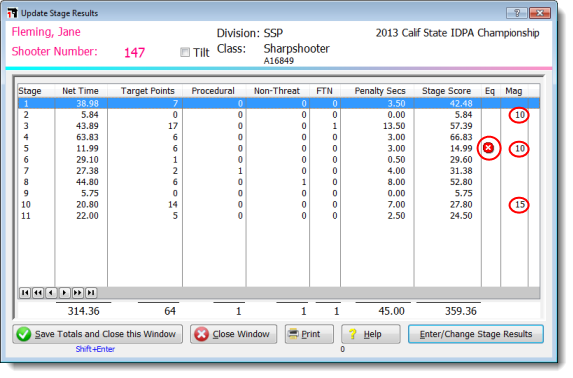
Task: Select stage 11 net time 22.00
Action: coord(87,216)
